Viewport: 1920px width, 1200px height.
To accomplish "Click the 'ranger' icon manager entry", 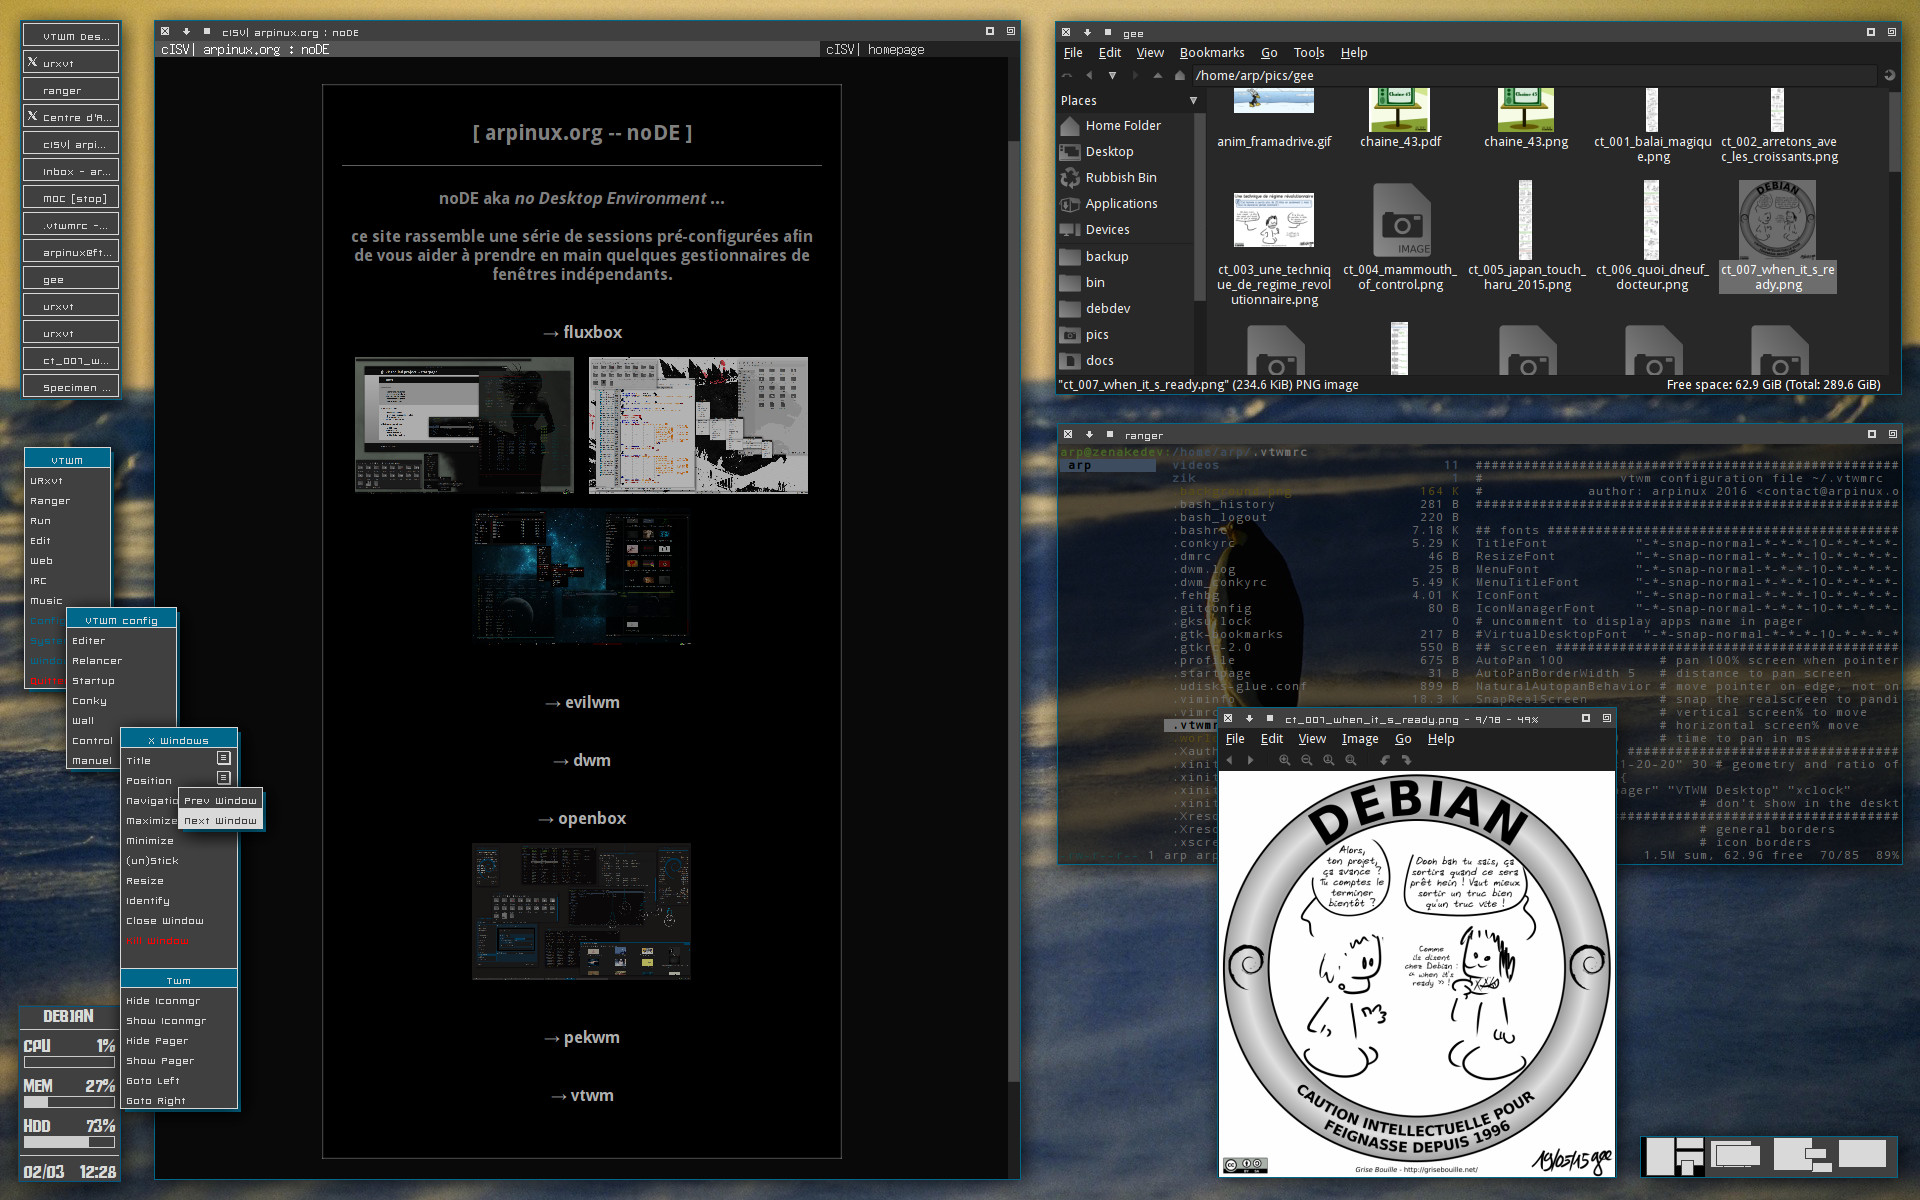I will tap(71, 90).
